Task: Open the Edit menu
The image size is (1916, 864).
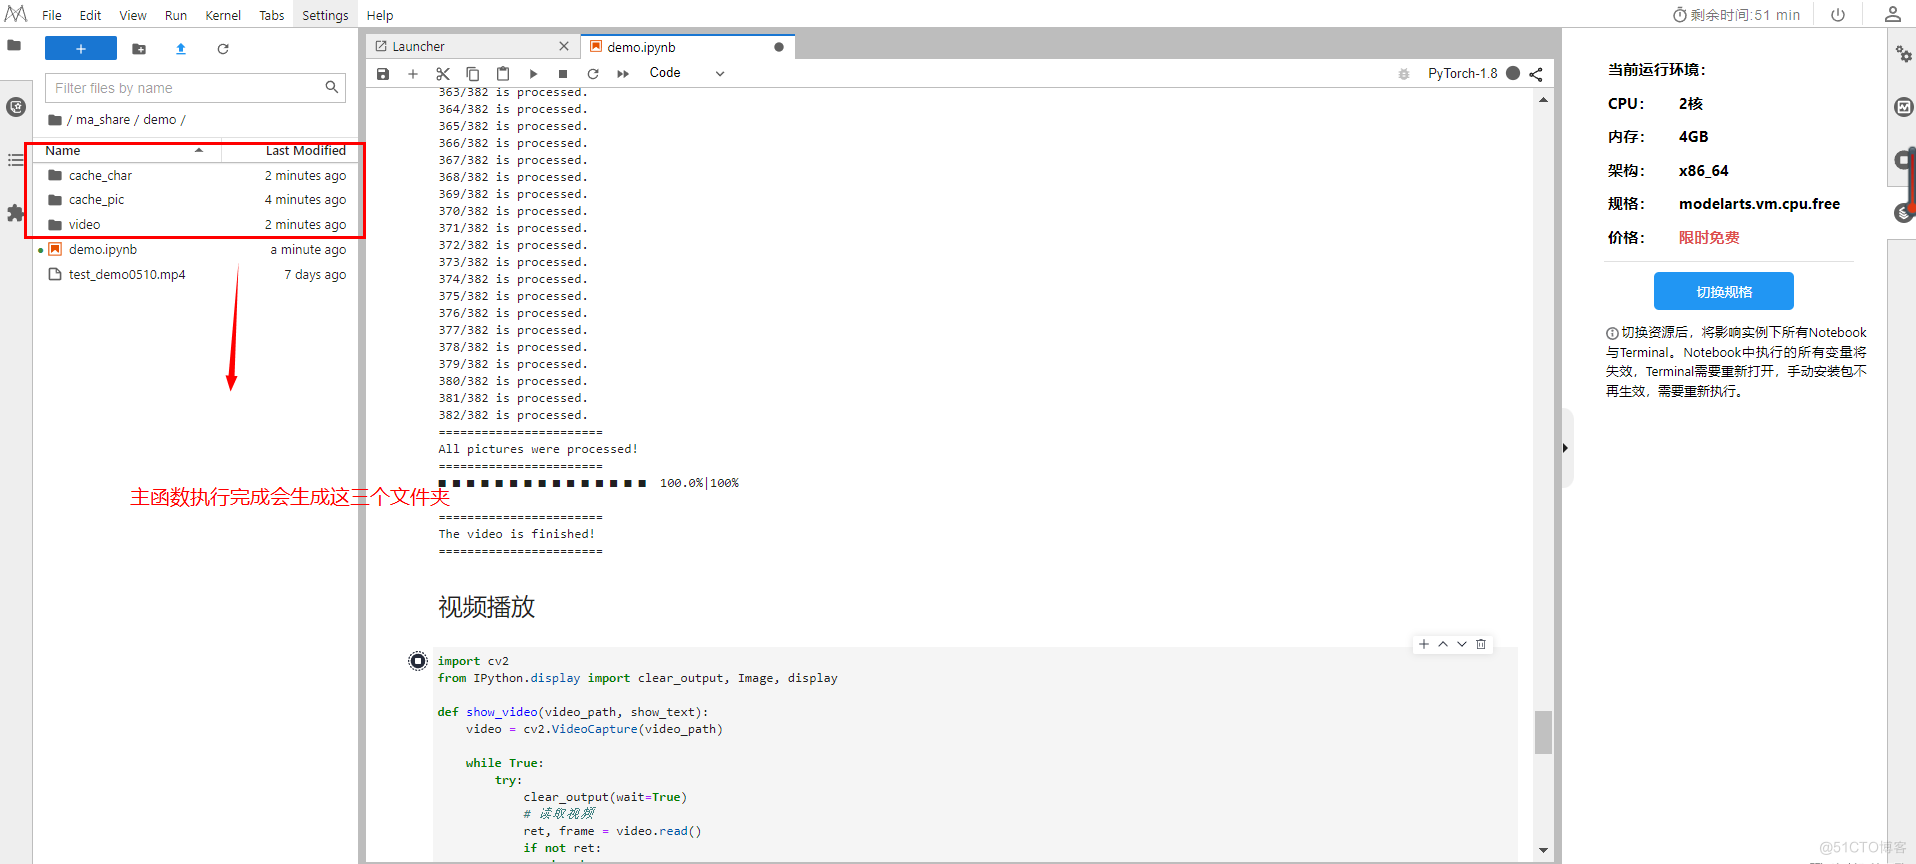Action: (x=90, y=15)
